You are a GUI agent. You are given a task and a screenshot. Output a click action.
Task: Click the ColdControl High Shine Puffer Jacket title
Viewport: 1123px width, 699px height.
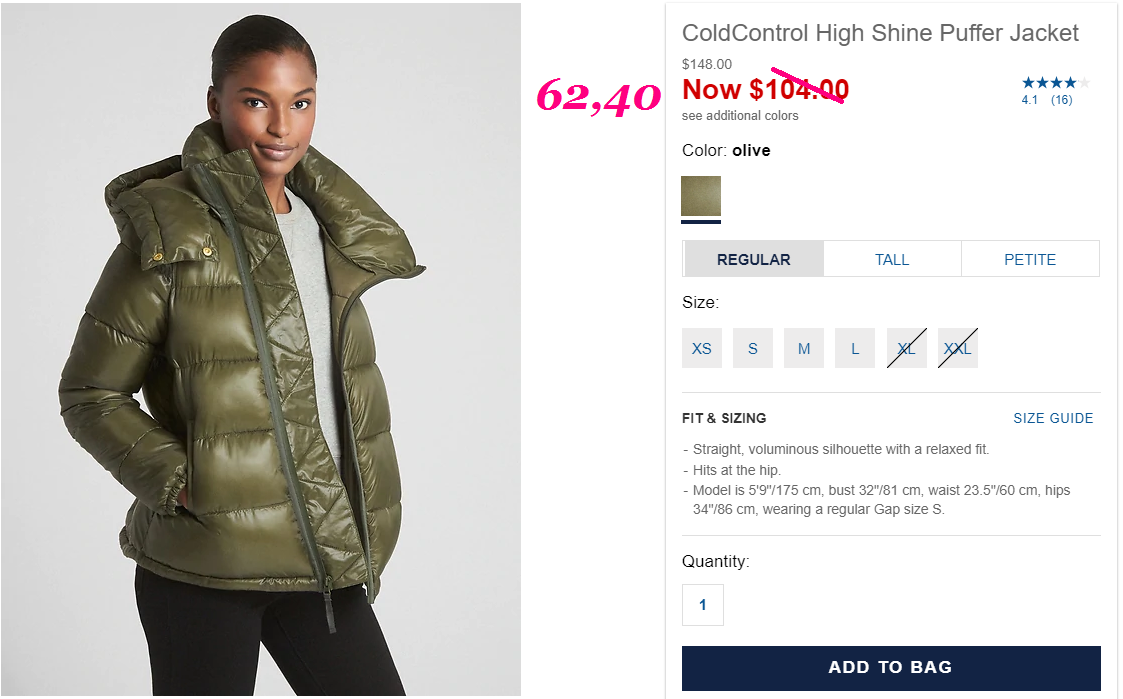880,33
